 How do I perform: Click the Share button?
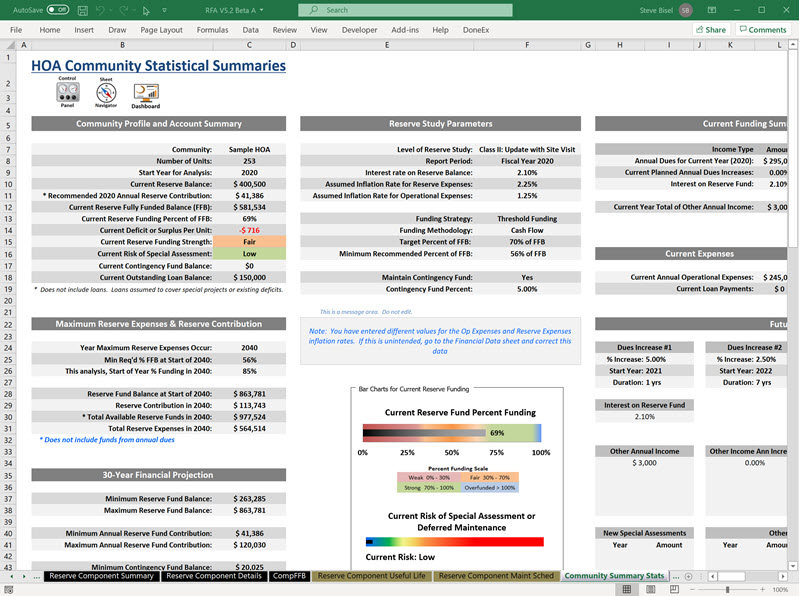[710, 30]
